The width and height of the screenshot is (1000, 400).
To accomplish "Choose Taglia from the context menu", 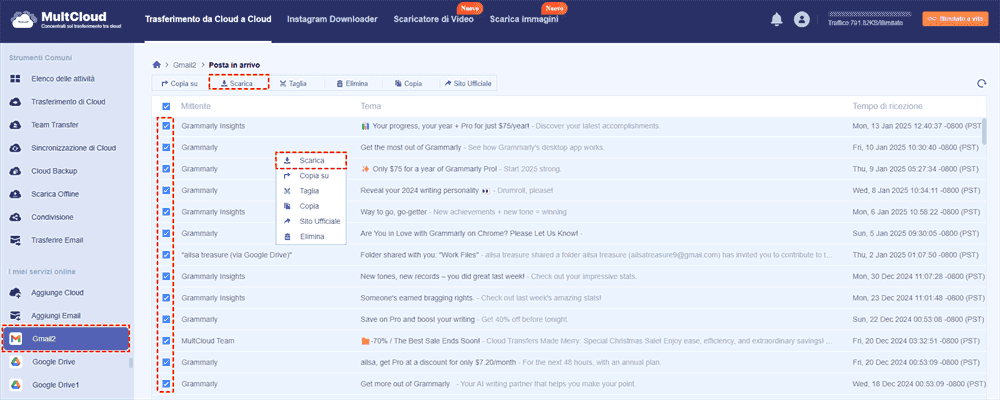I will point(311,191).
